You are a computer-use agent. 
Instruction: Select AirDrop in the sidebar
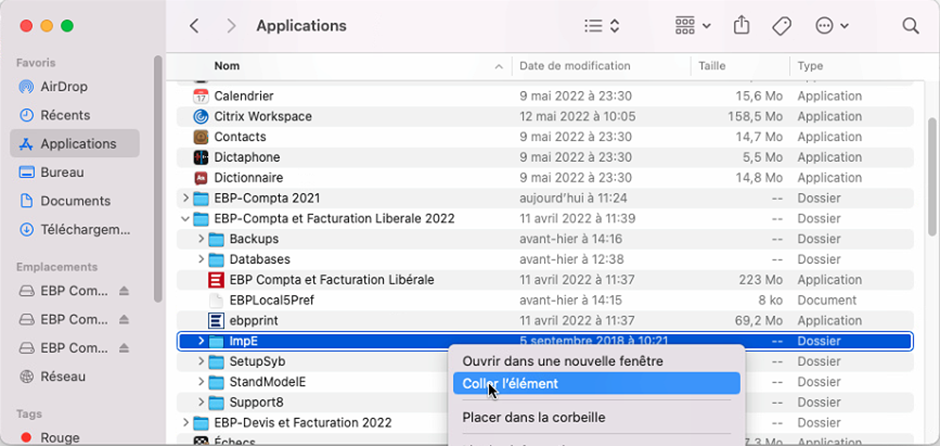coord(75,87)
